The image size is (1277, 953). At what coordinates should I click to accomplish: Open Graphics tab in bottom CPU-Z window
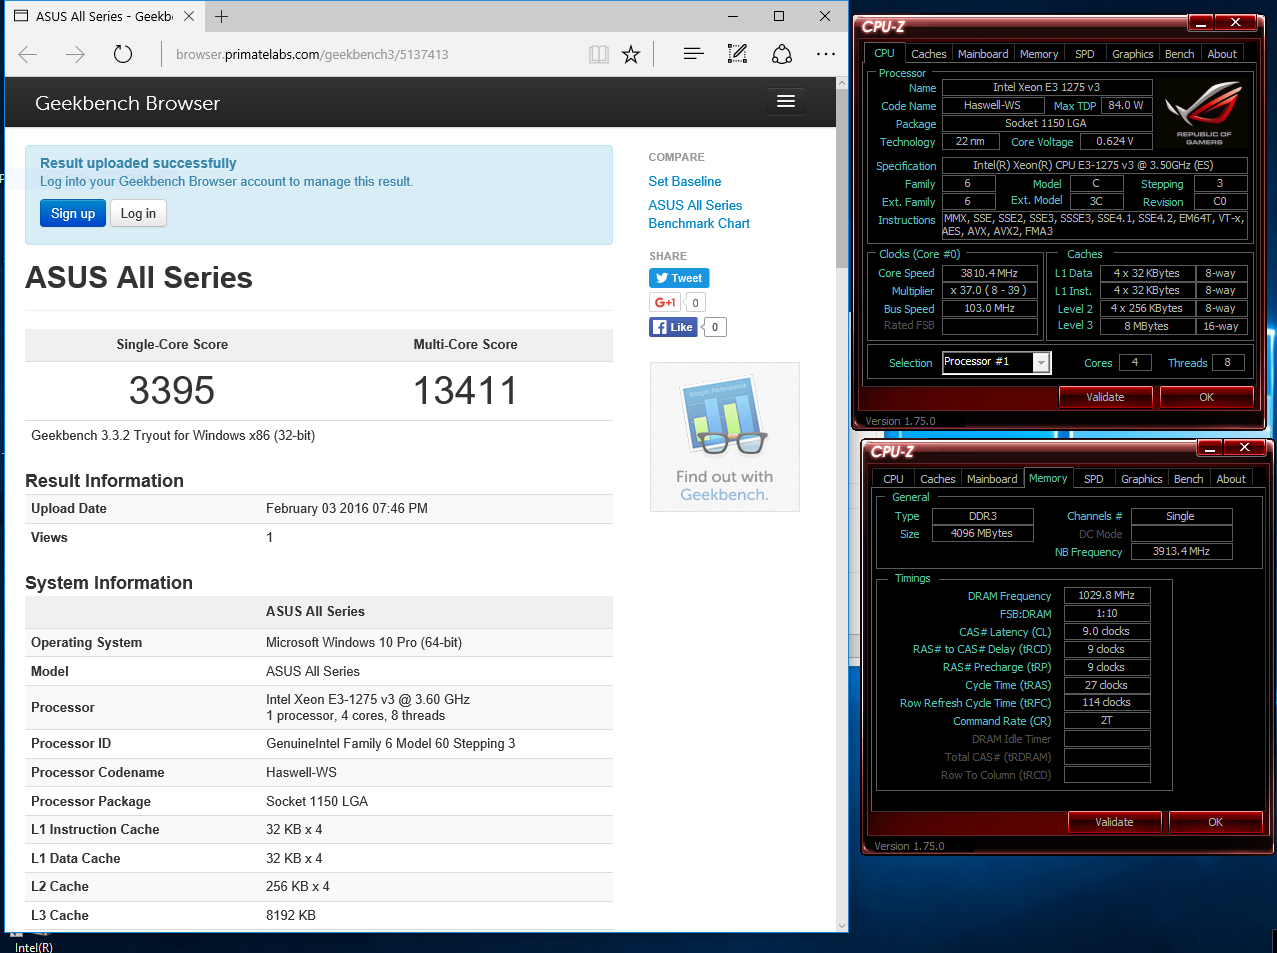1142,479
